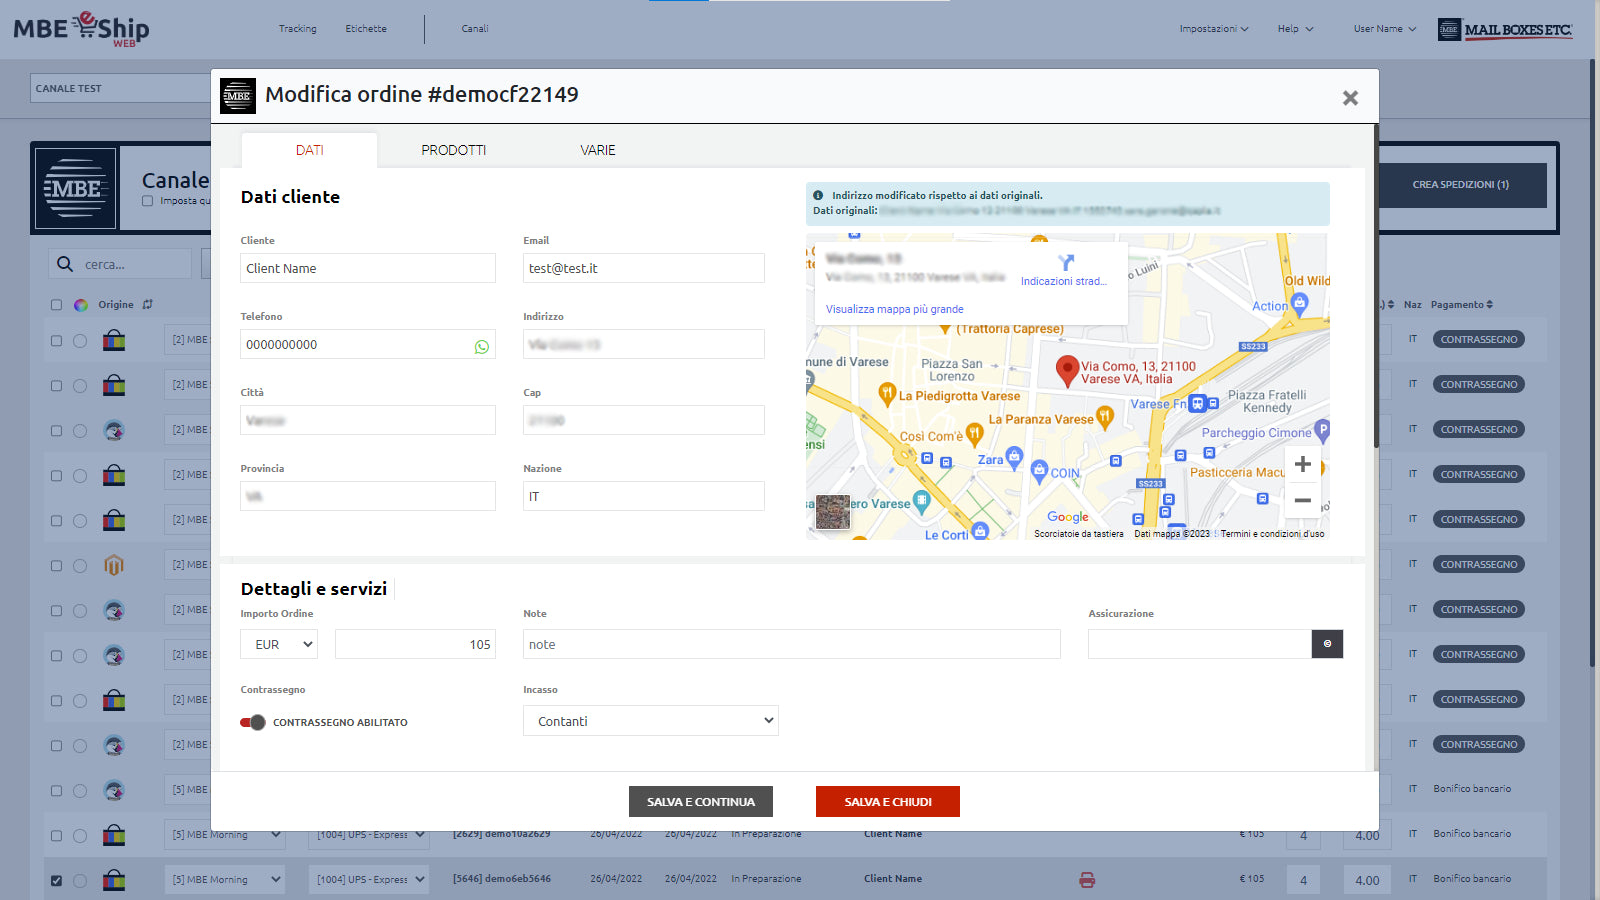Image resolution: width=1600 pixels, height=900 pixels.
Task: Open the MBE Morning dropdown in last row
Action: (x=225, y=880)
